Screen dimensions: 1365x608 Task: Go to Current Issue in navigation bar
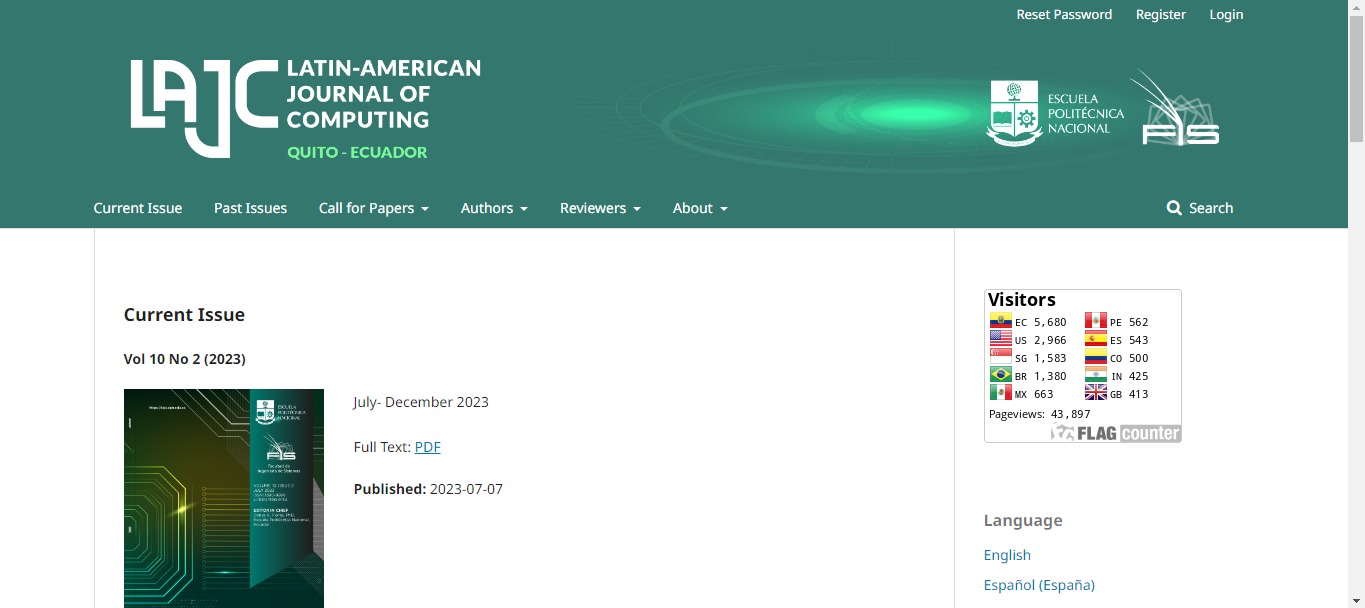click(138, 208)
